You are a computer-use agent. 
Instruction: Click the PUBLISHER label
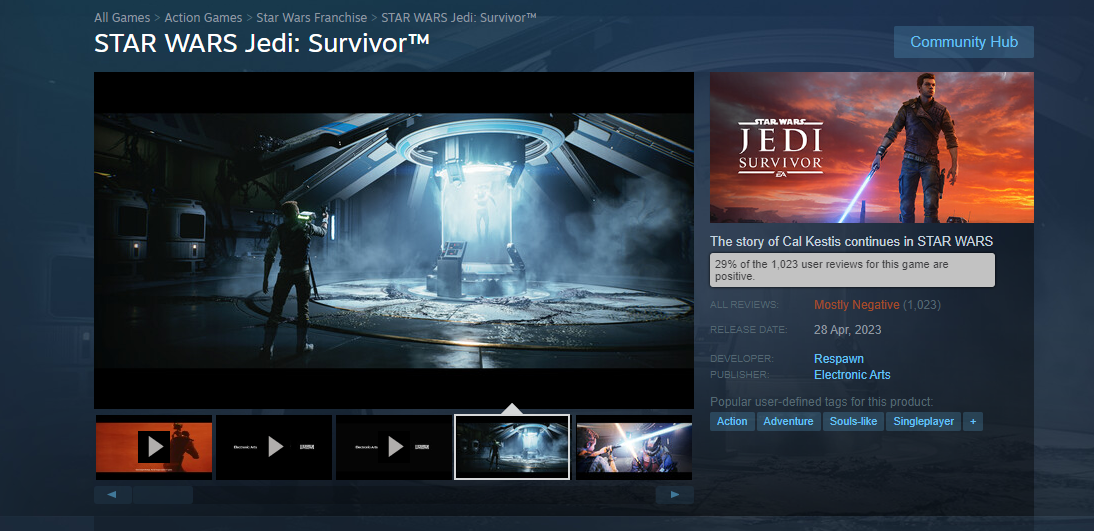[x=740, y=375]
